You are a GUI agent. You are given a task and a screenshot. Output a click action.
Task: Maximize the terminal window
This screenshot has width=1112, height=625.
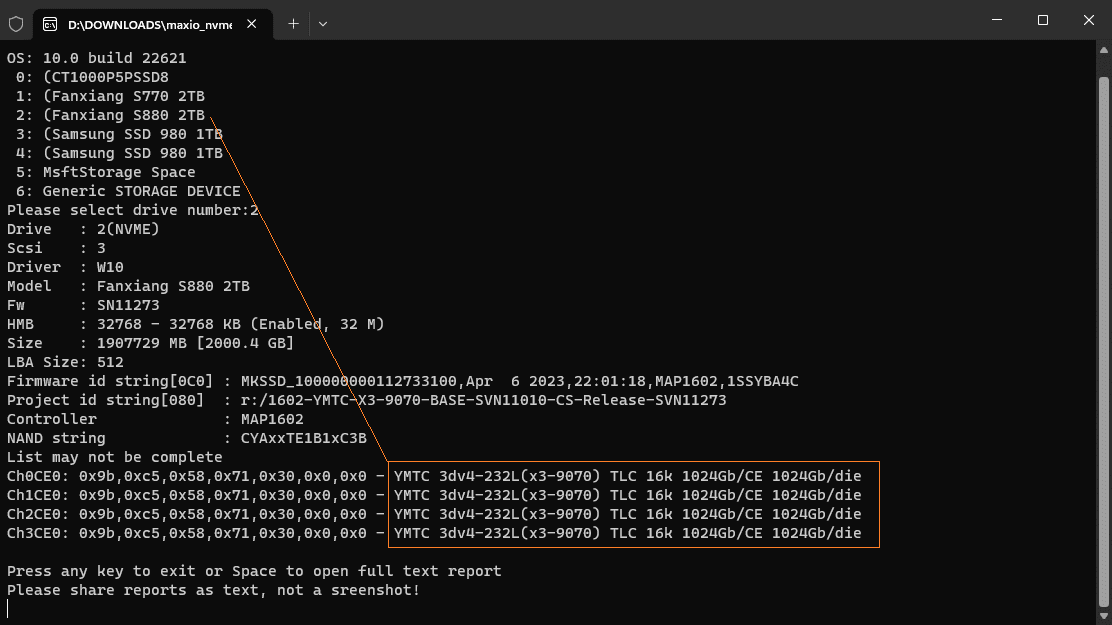click(x=1042, y=20)
